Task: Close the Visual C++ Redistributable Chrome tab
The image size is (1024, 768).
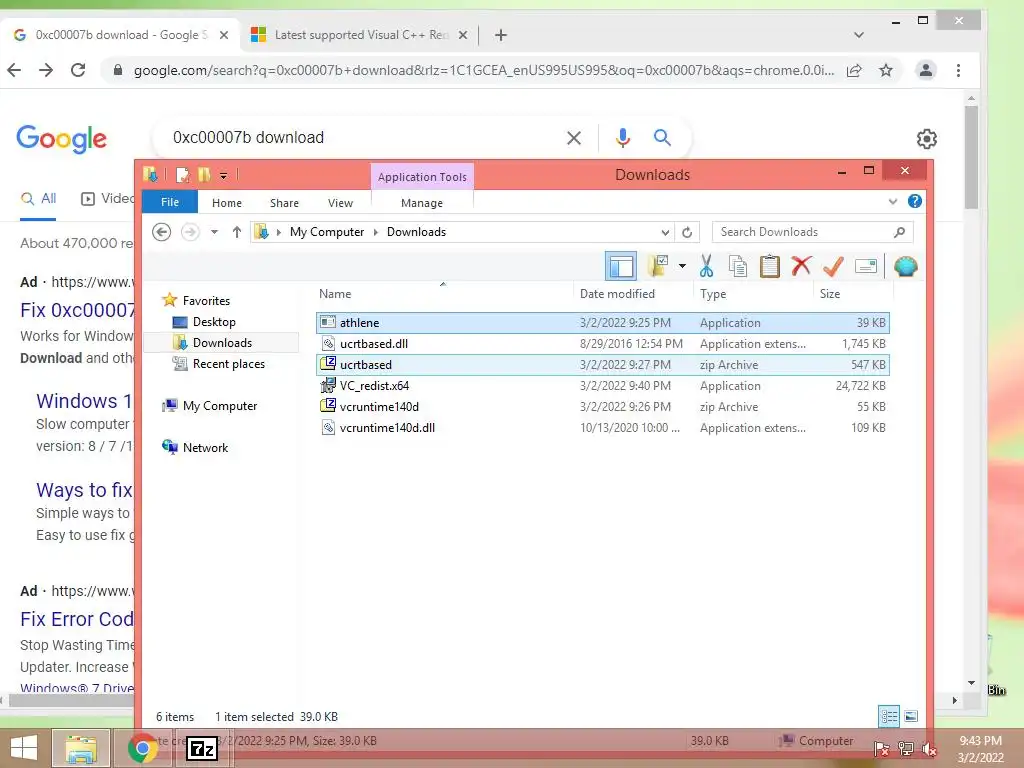Action: pos(462,35)
